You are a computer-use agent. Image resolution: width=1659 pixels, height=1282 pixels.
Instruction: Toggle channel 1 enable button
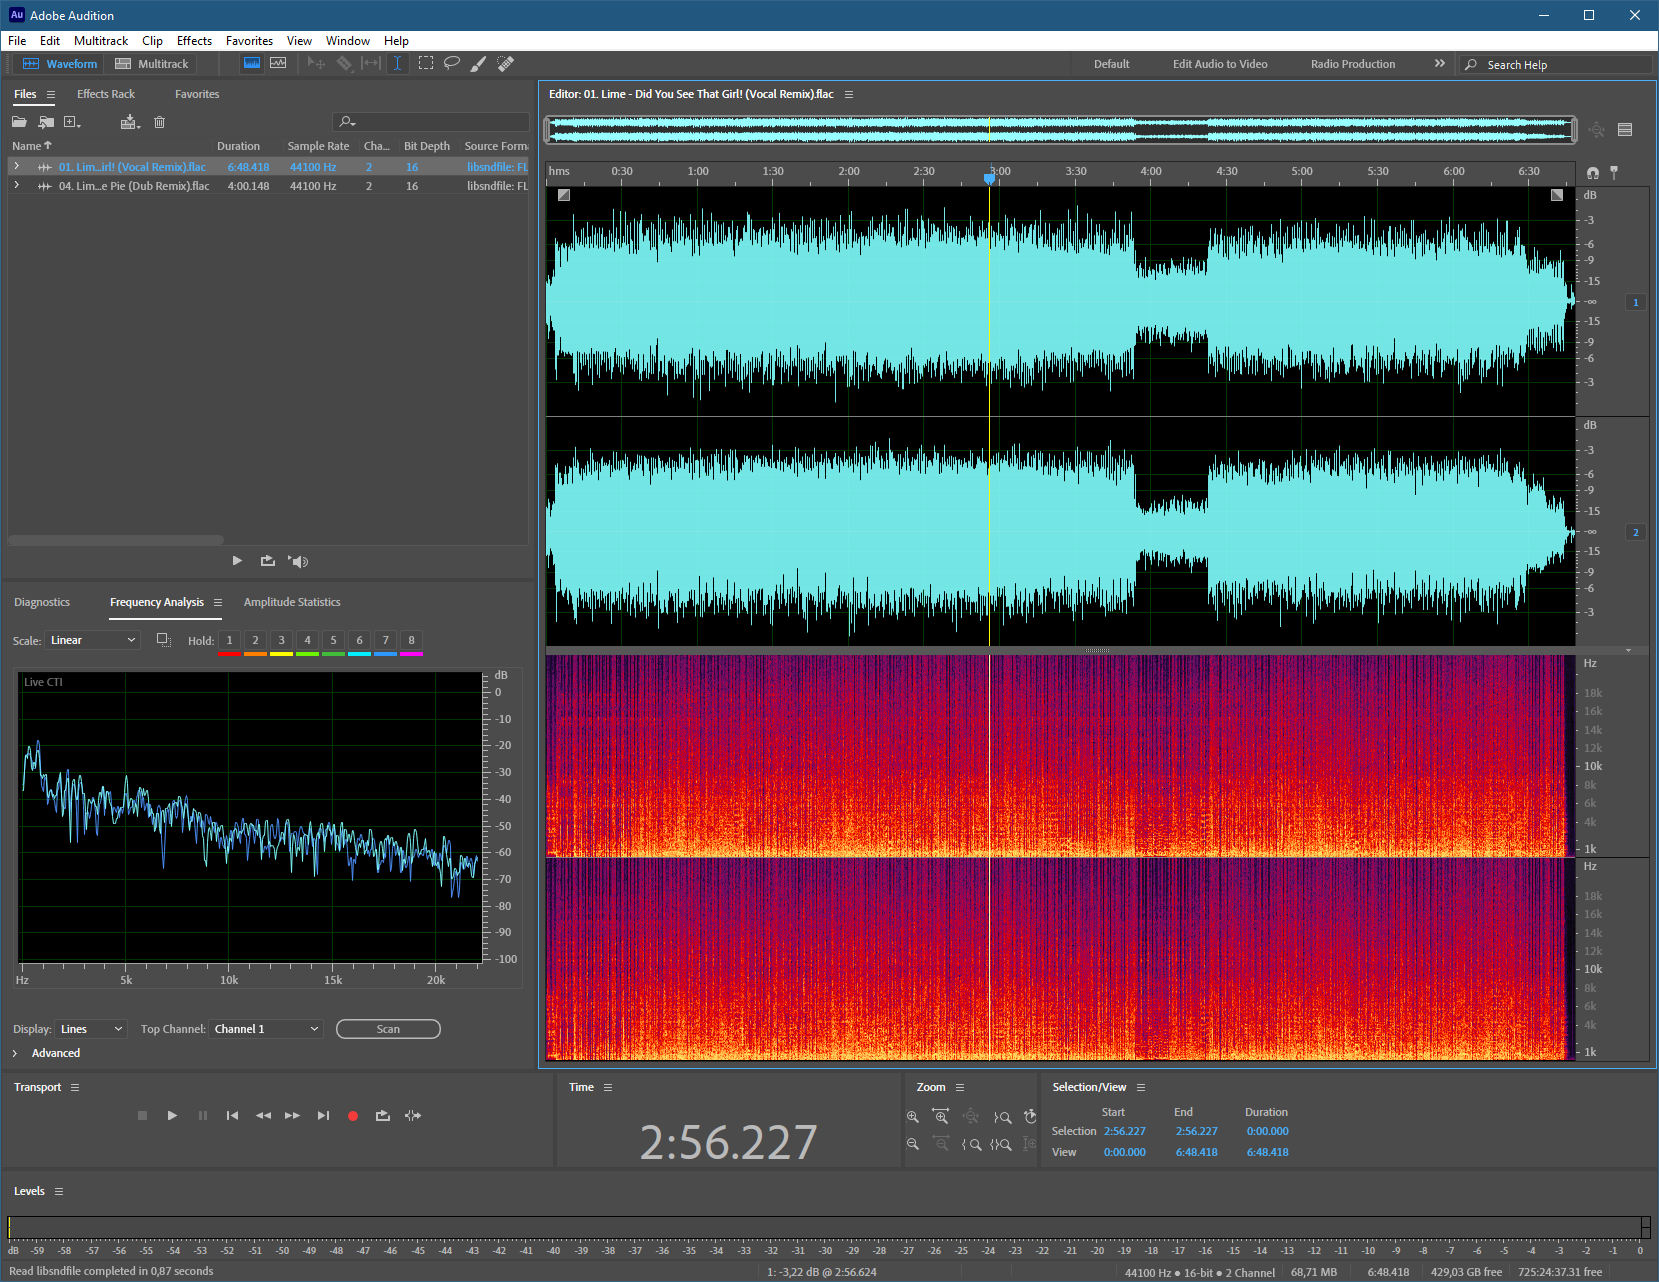pyautogui.click(x=1636, y=302)
